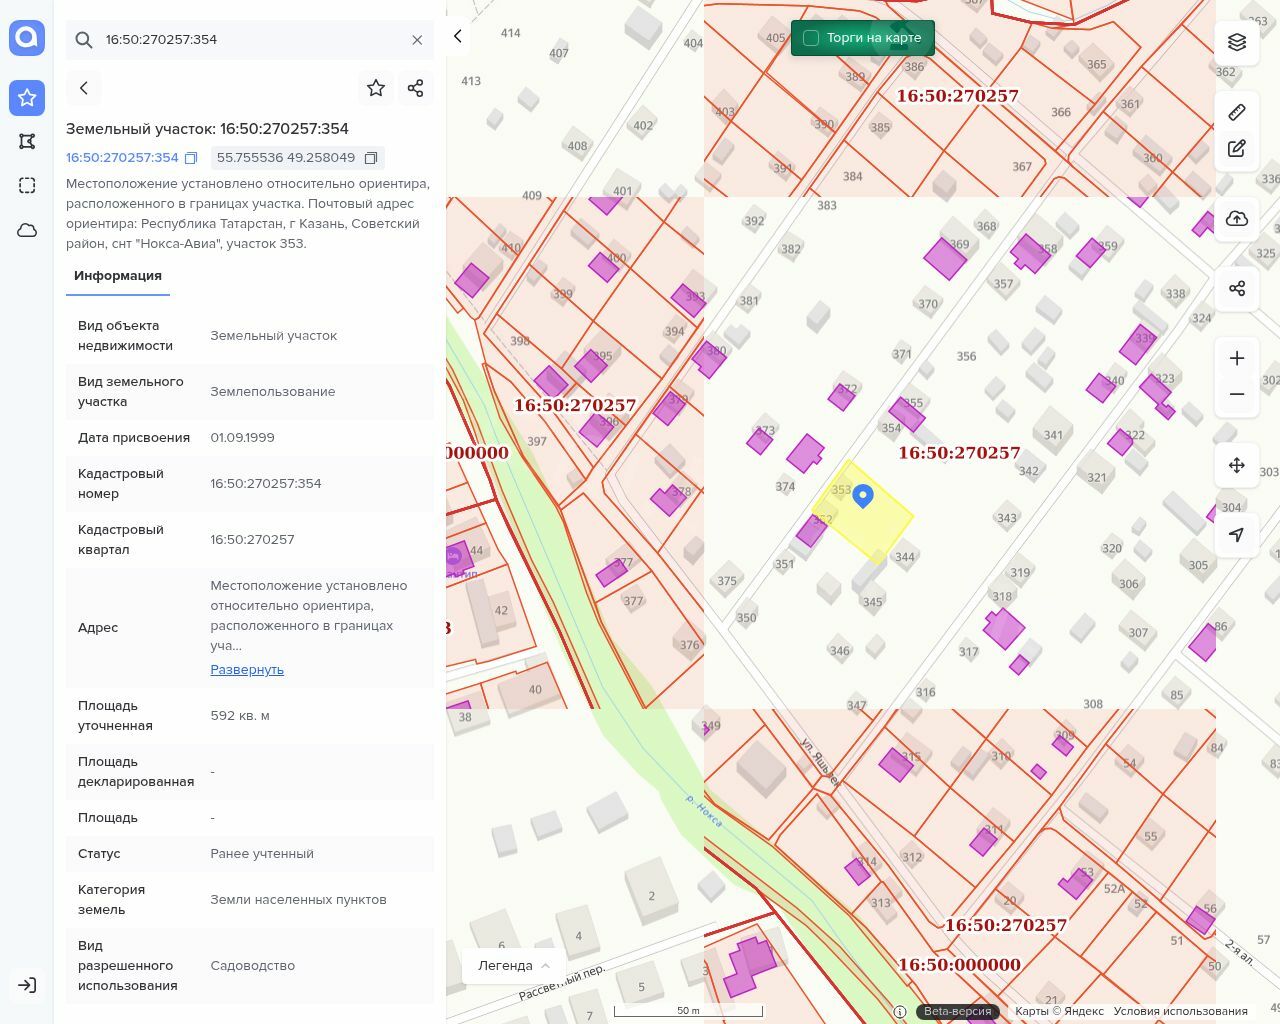Click my location arrow button
Viewport: 1280px width, 1024px height.
pos(1237,535)
